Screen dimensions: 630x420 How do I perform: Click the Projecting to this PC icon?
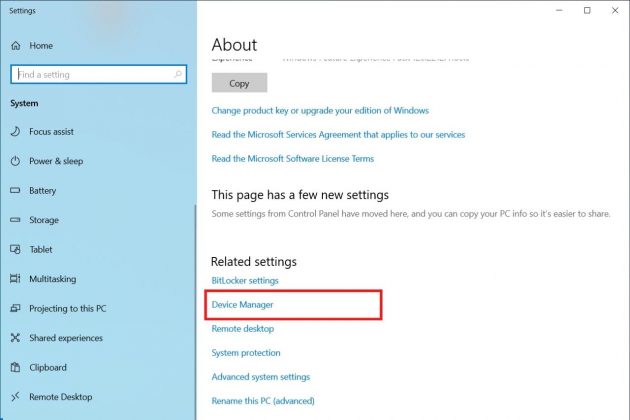(15, 308)
